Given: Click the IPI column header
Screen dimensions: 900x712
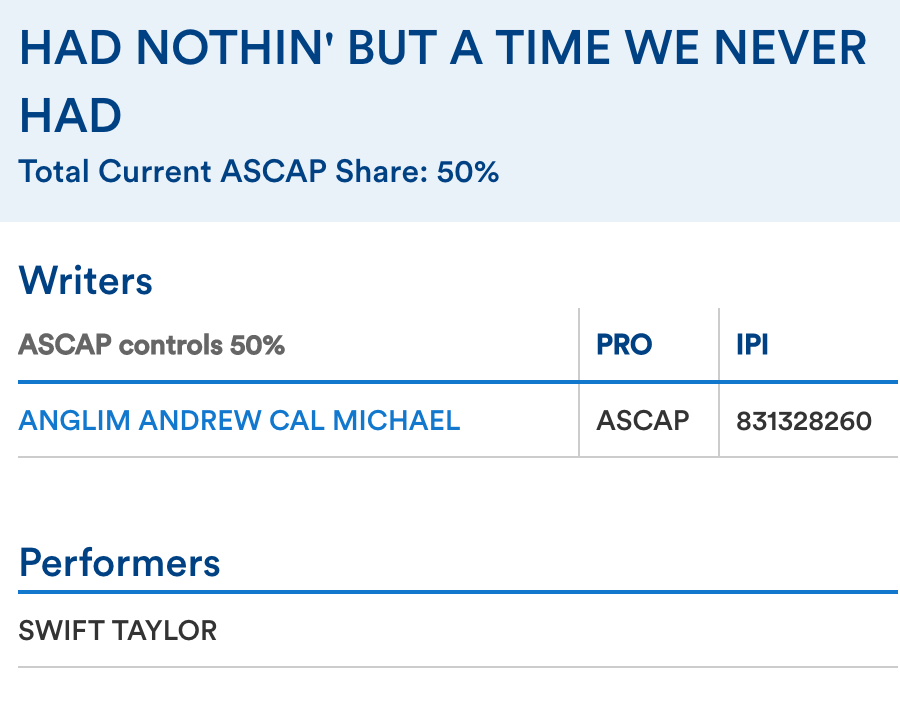Looking at the screenshot, I should (x=752, y=346).
